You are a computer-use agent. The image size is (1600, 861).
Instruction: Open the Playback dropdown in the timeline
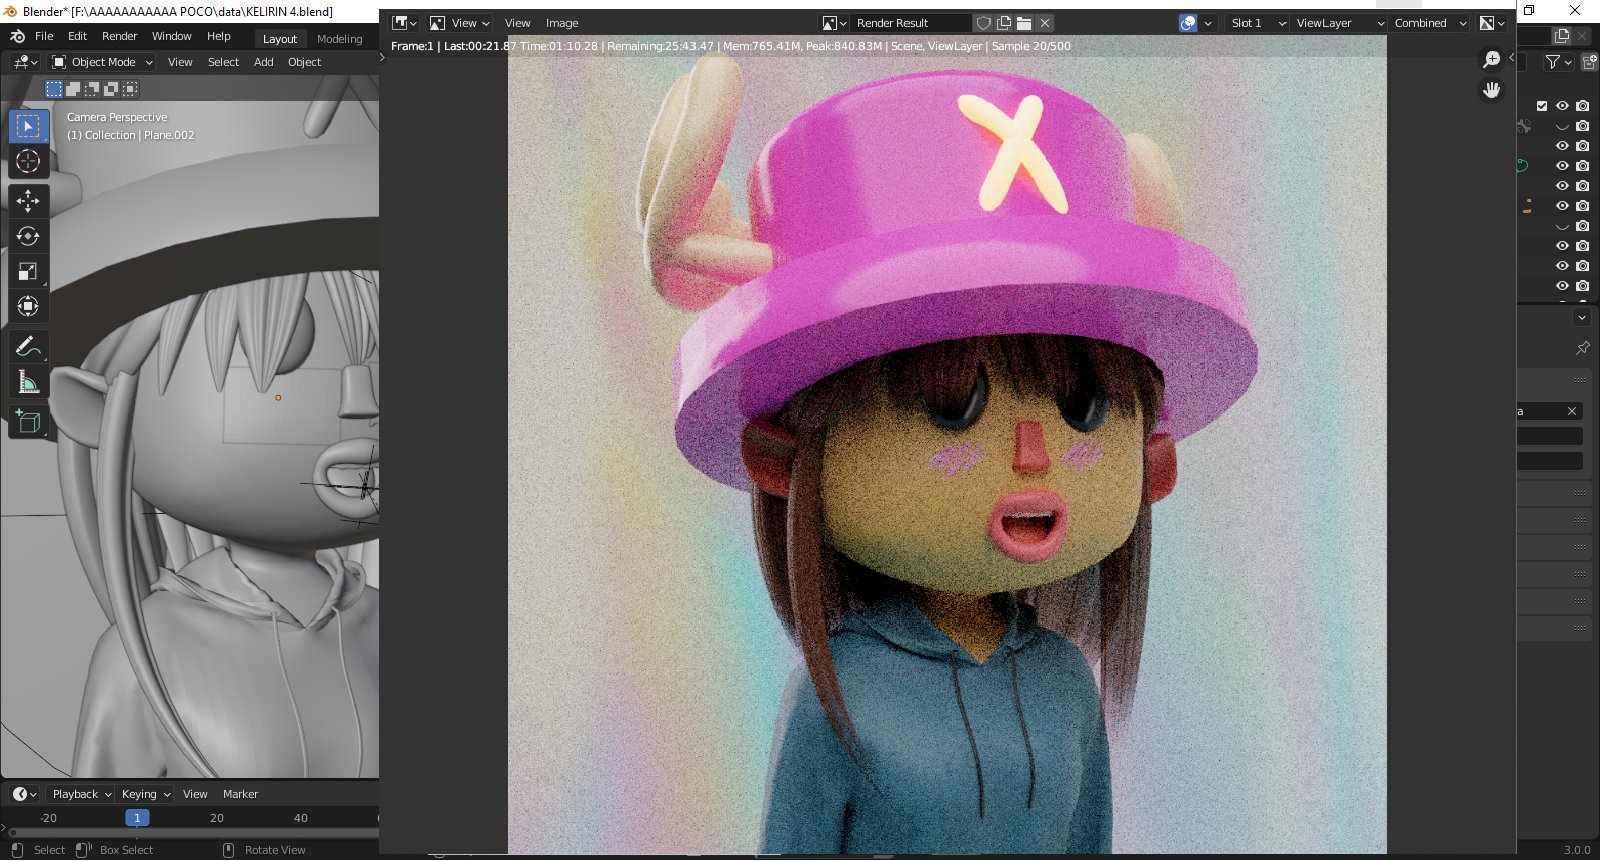[x=81, y=794]
